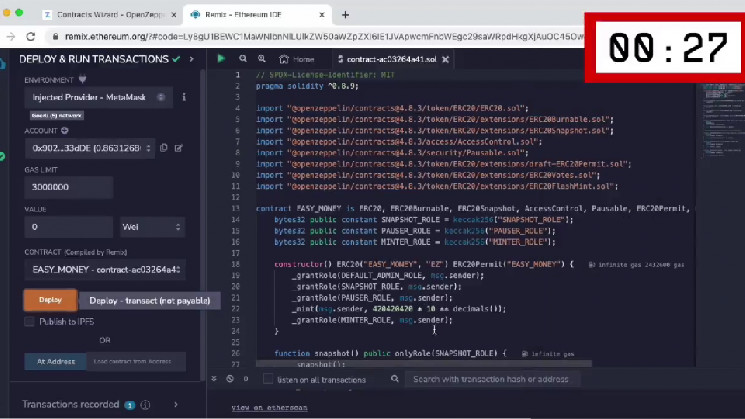This screenshot has height=419, width=745.
Task: Click the Transactions recorded count badge
Action: point(130,405)
